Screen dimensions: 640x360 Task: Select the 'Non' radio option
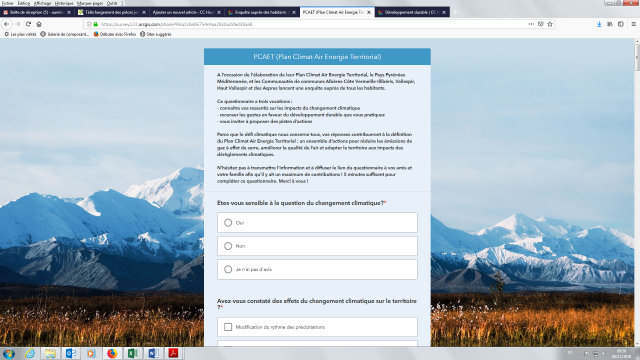tap(317, 246)
